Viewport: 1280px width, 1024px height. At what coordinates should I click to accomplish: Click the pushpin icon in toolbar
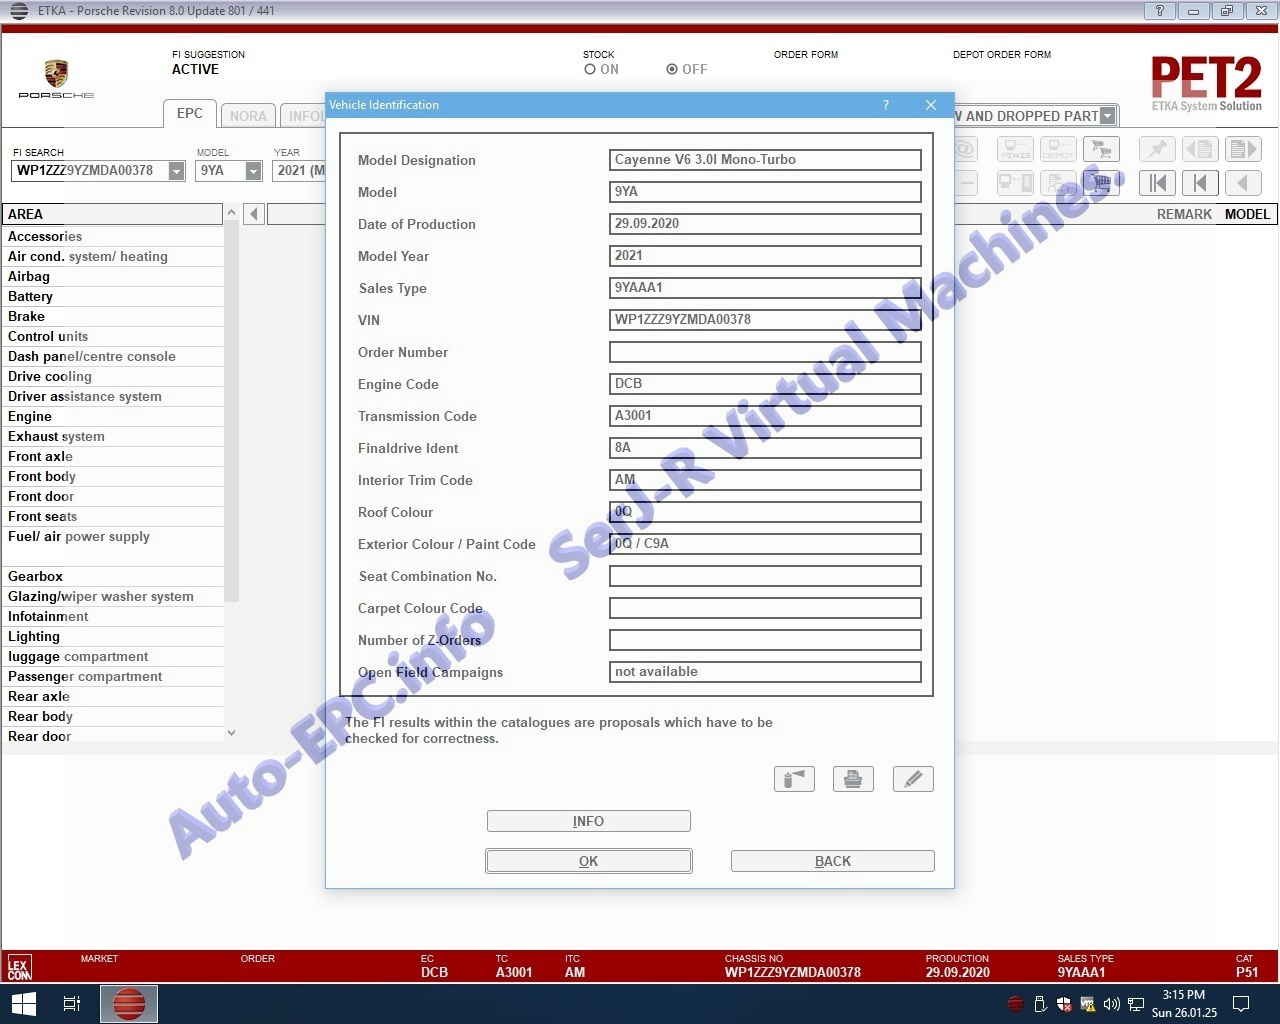point(1158,149)
